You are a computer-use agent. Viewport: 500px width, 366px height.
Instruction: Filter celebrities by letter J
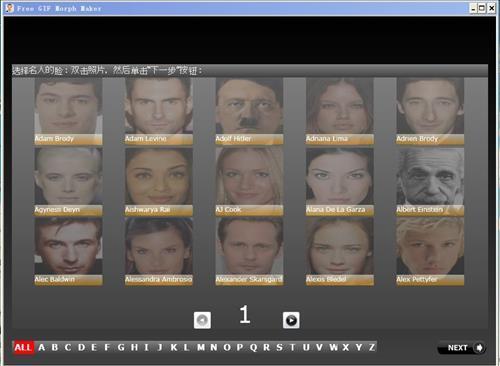160,347
